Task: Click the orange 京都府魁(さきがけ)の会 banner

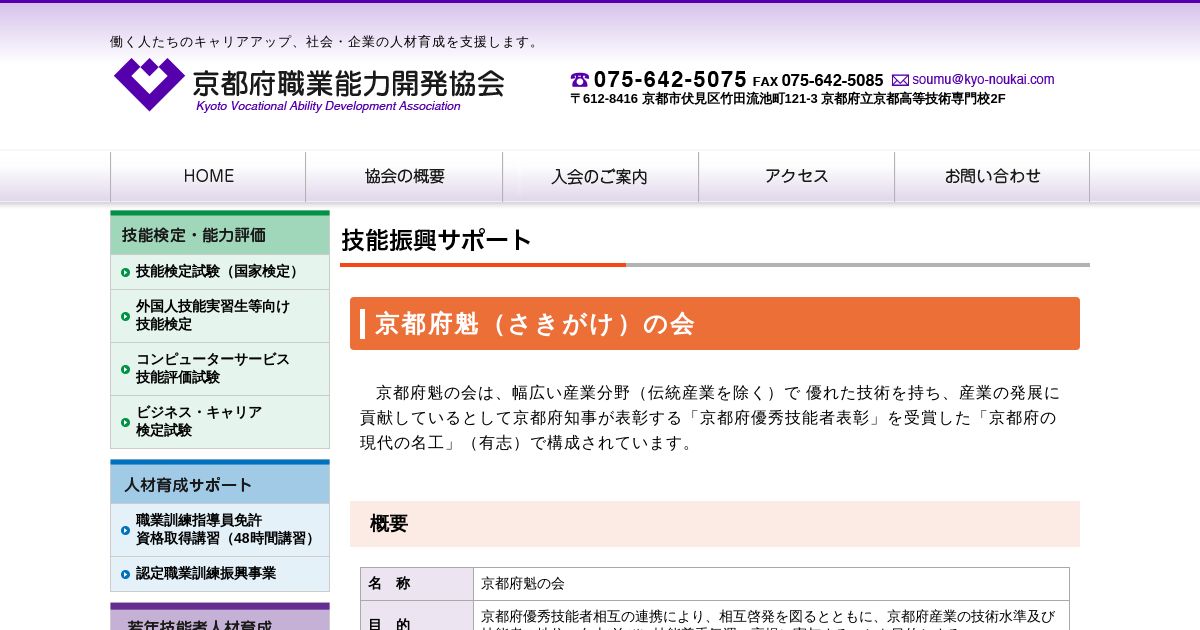Action: click(715, 323)
